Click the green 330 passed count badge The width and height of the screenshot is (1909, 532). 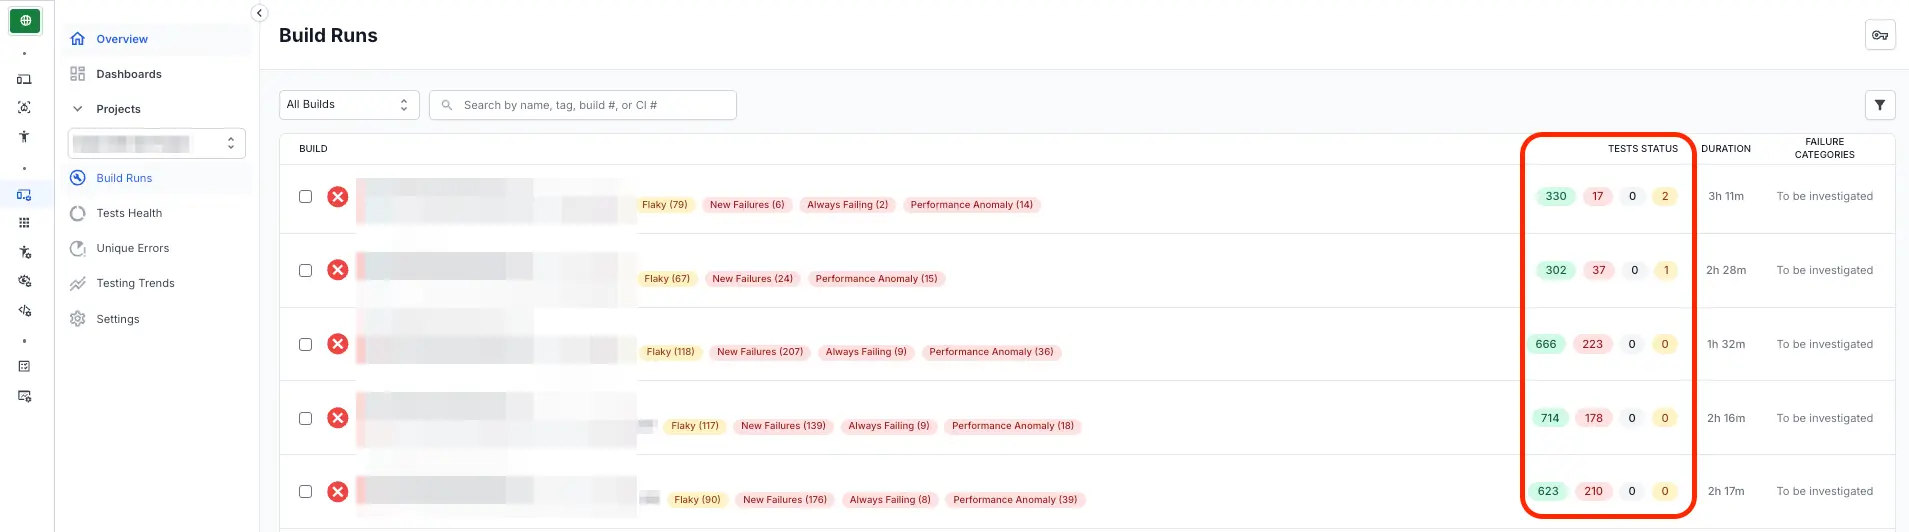[x=1555, y=197]
